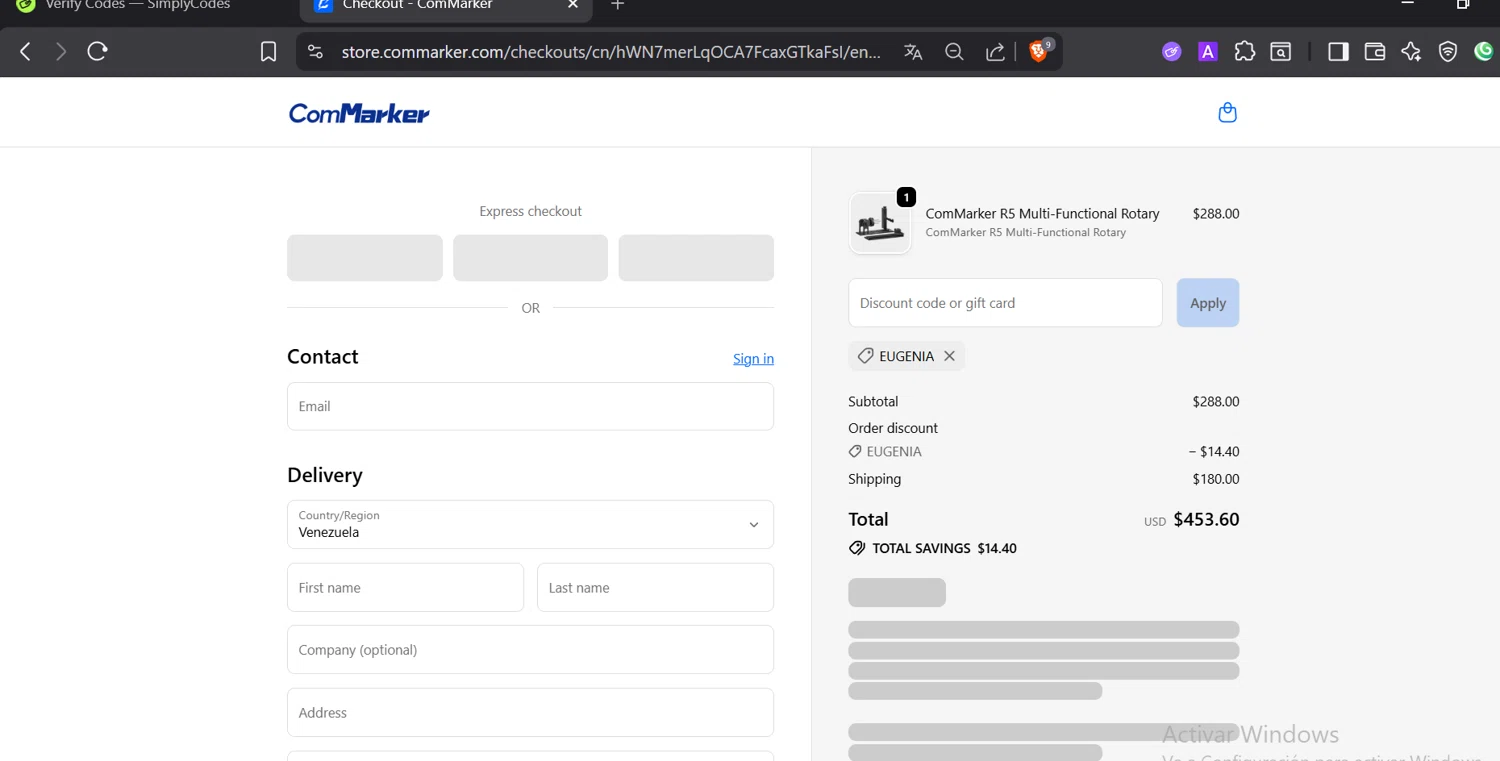The width and height of the screenshot is (1500, 761).
Task: Click the TOTAL SAVINGS $14.40 text
Action: (x=944, y=548)
